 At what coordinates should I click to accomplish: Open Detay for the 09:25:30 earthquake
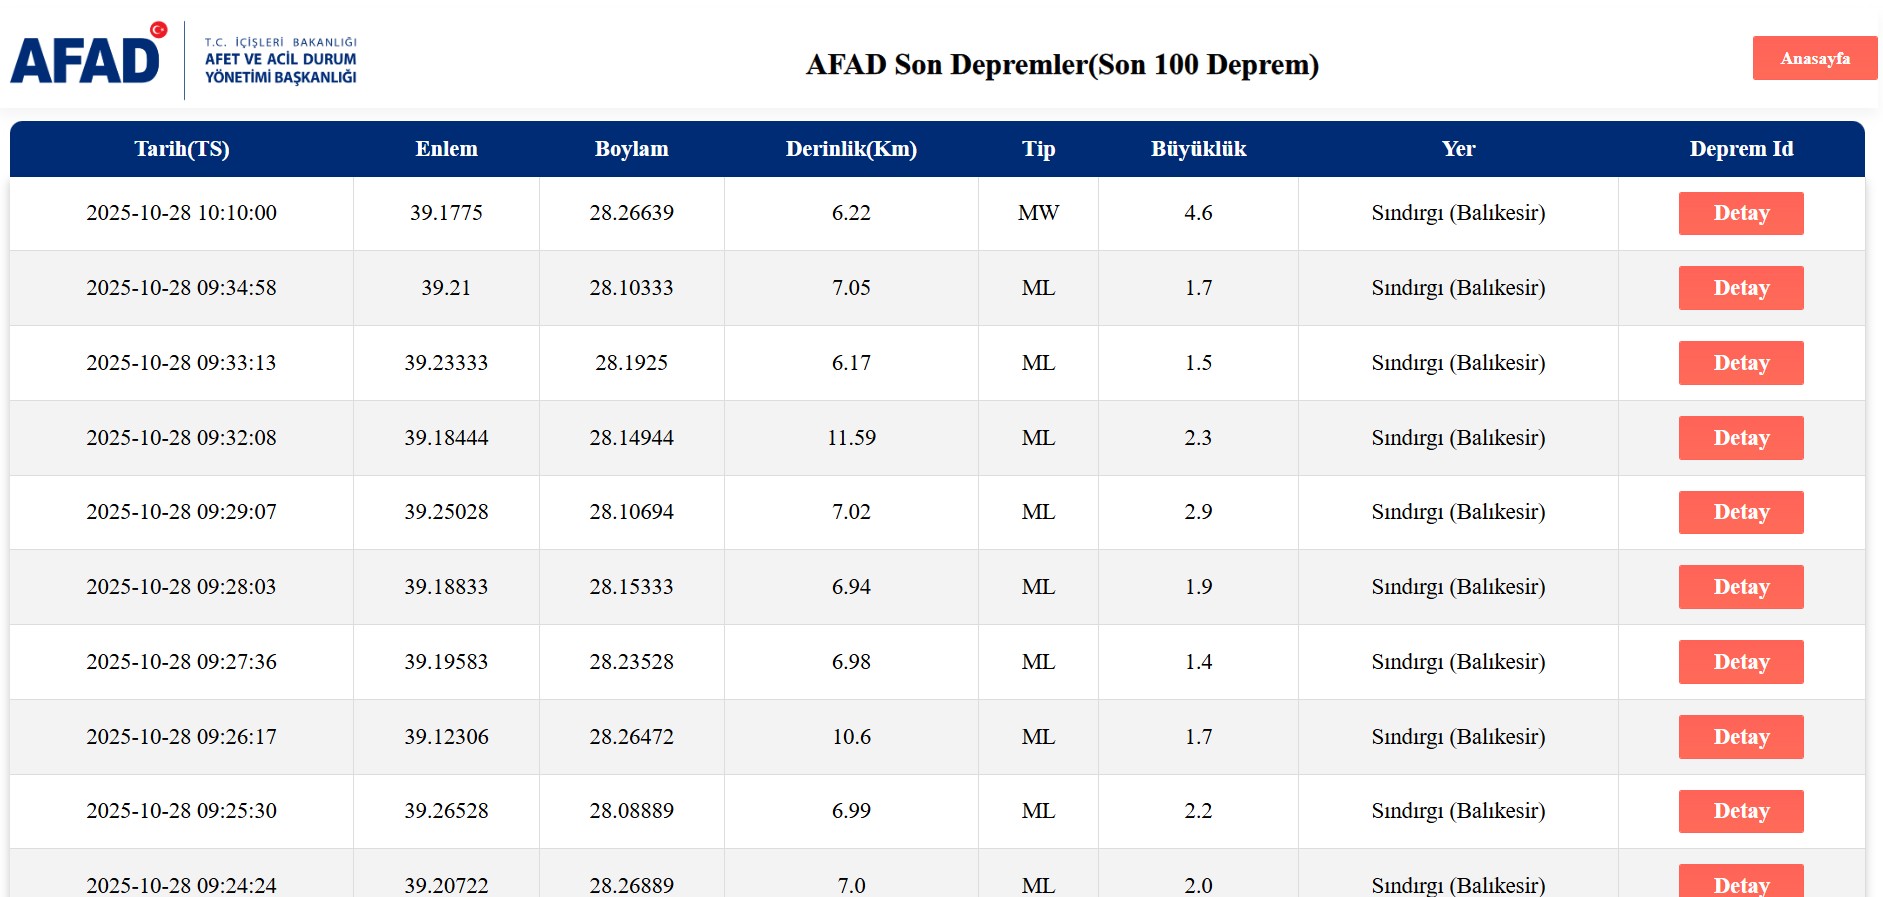coord(1740,811)
